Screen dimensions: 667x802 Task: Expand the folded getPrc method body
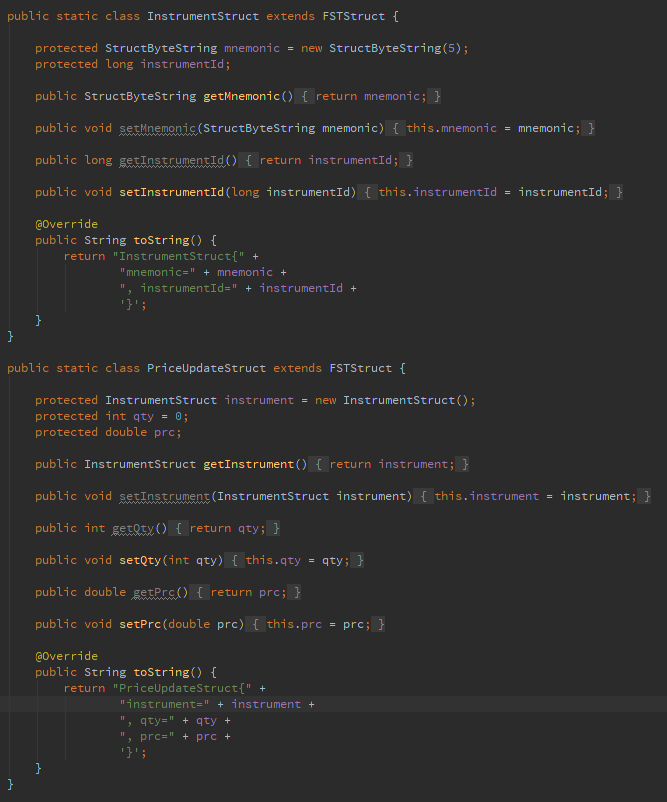click(246, 592)
